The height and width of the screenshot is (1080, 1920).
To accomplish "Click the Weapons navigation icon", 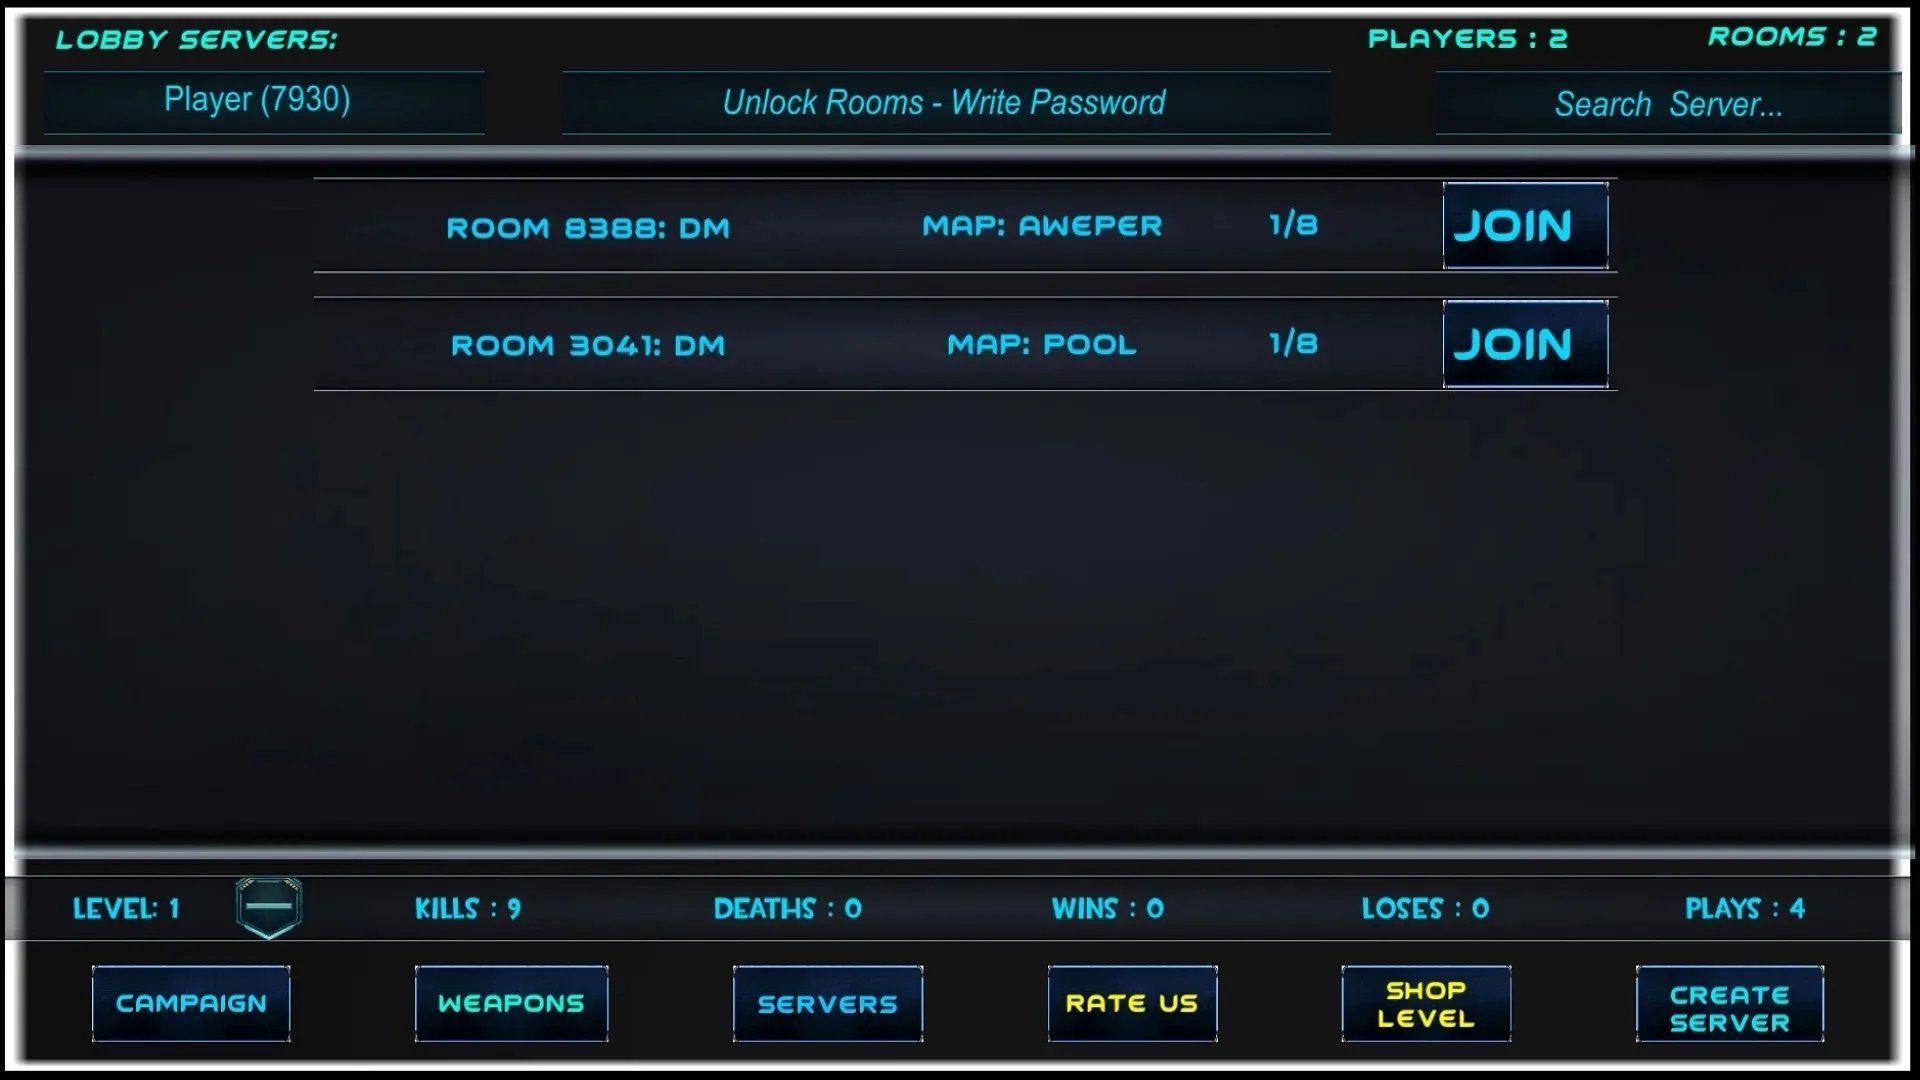I will tap(512, 1004).
